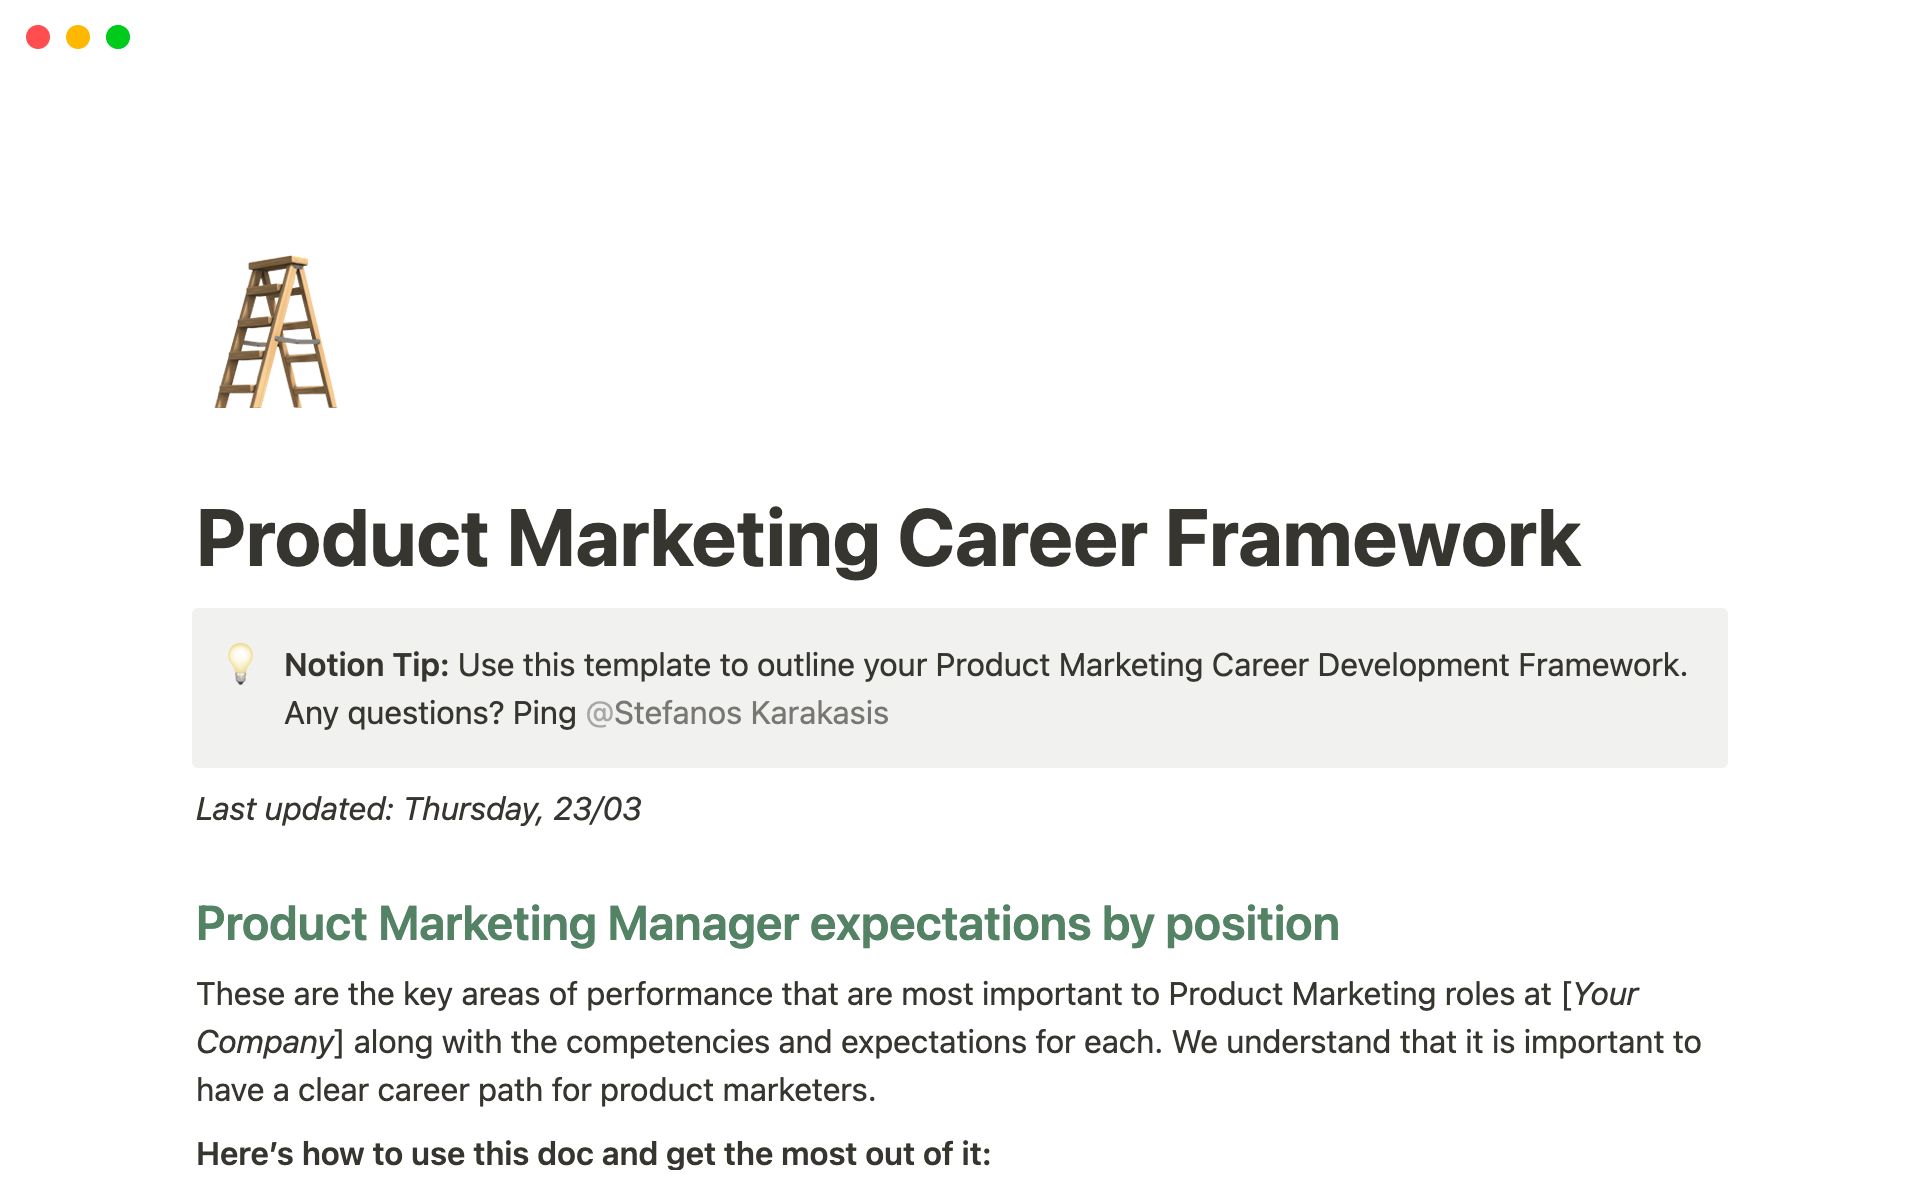Image resolution: width=1920 pixels, height=1200 pixels.
Task: Click the Last updated date line
Action: tap(420, 809)
